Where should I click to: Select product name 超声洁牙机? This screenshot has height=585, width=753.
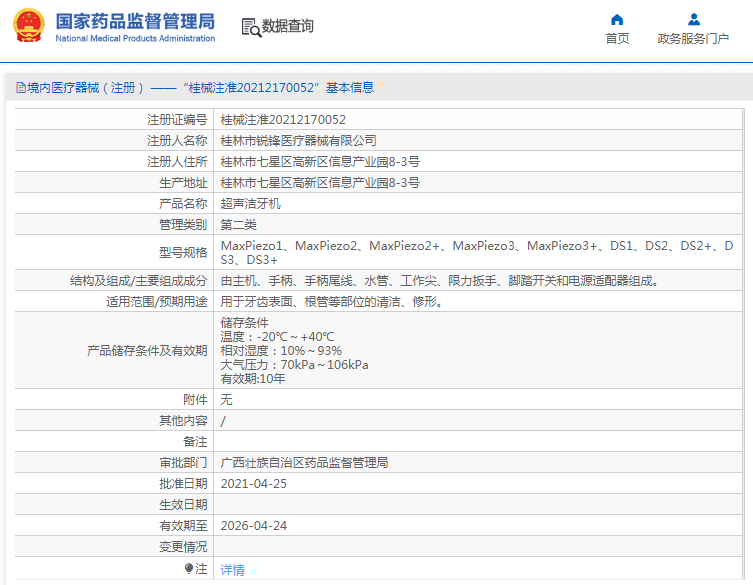tap(250, 204)
